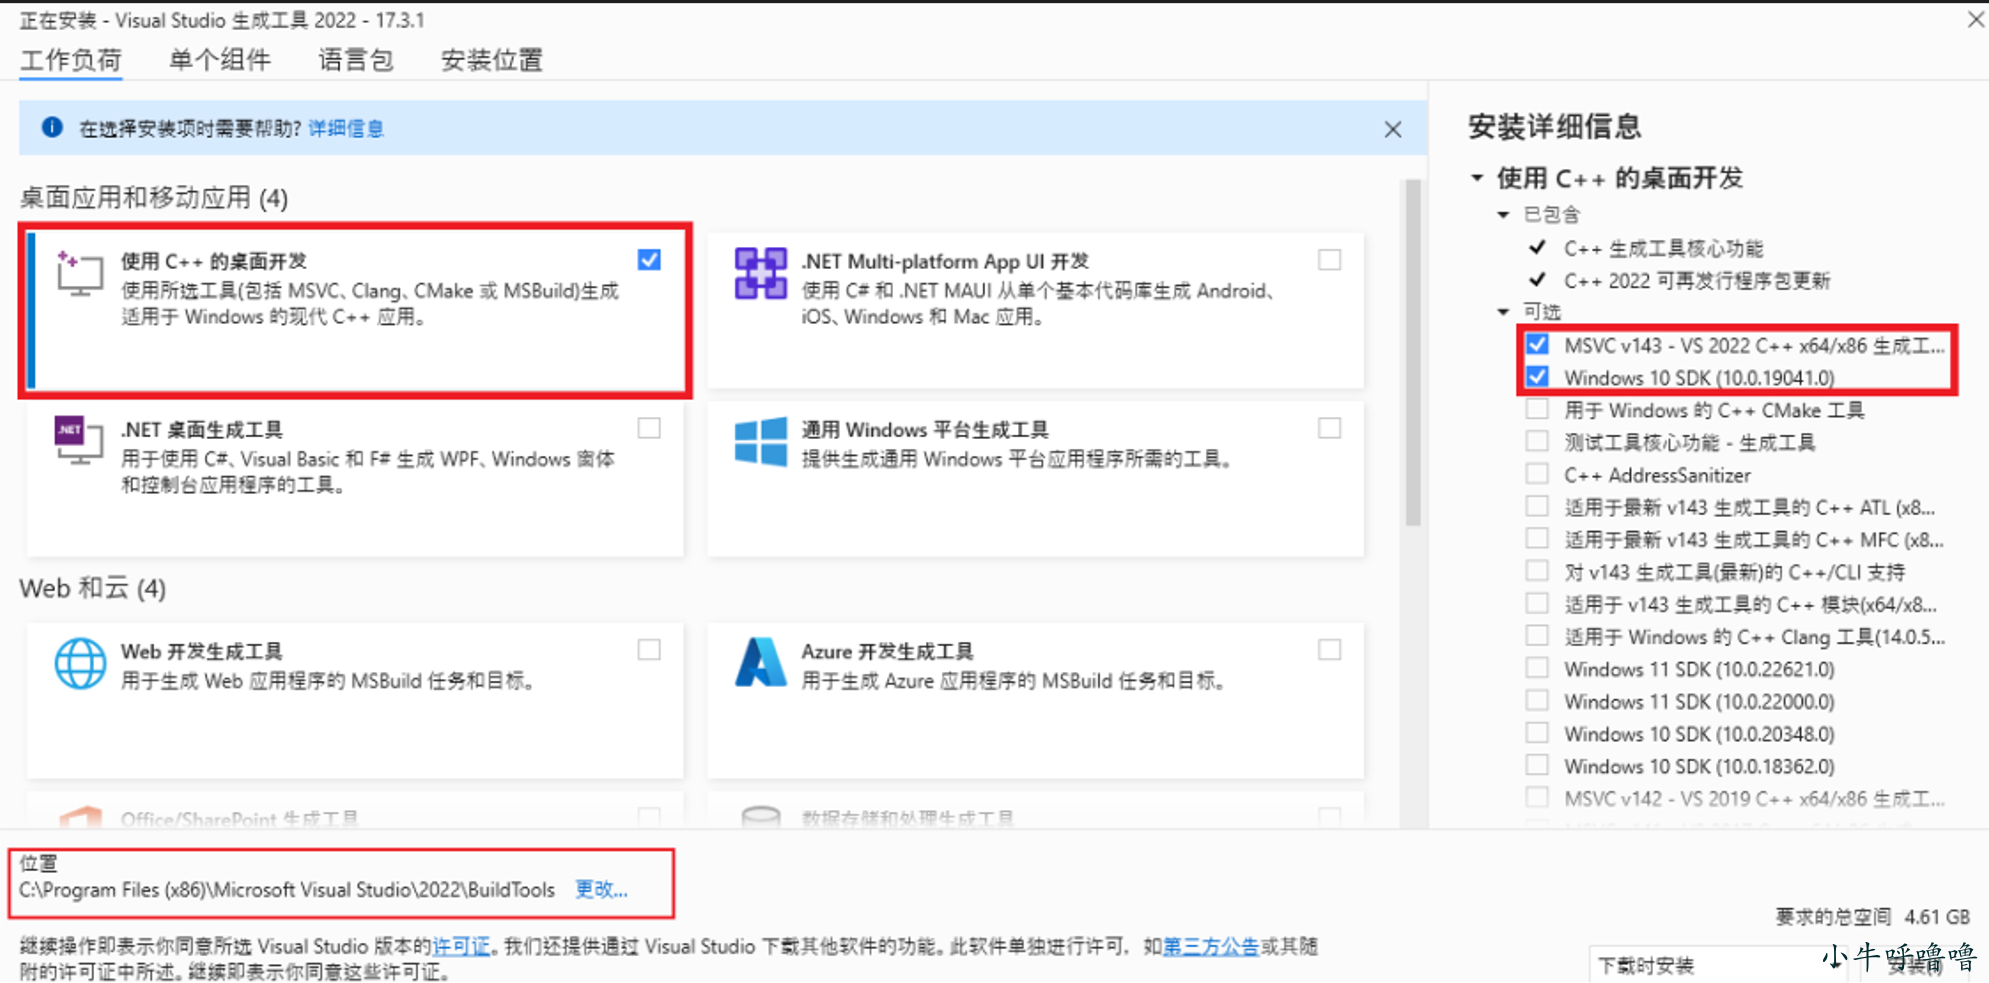Viewport: 1989px width, 983px height.
Task: Click the 要求的总空间 4.61 GB text
Action: tap(1872, 916)
